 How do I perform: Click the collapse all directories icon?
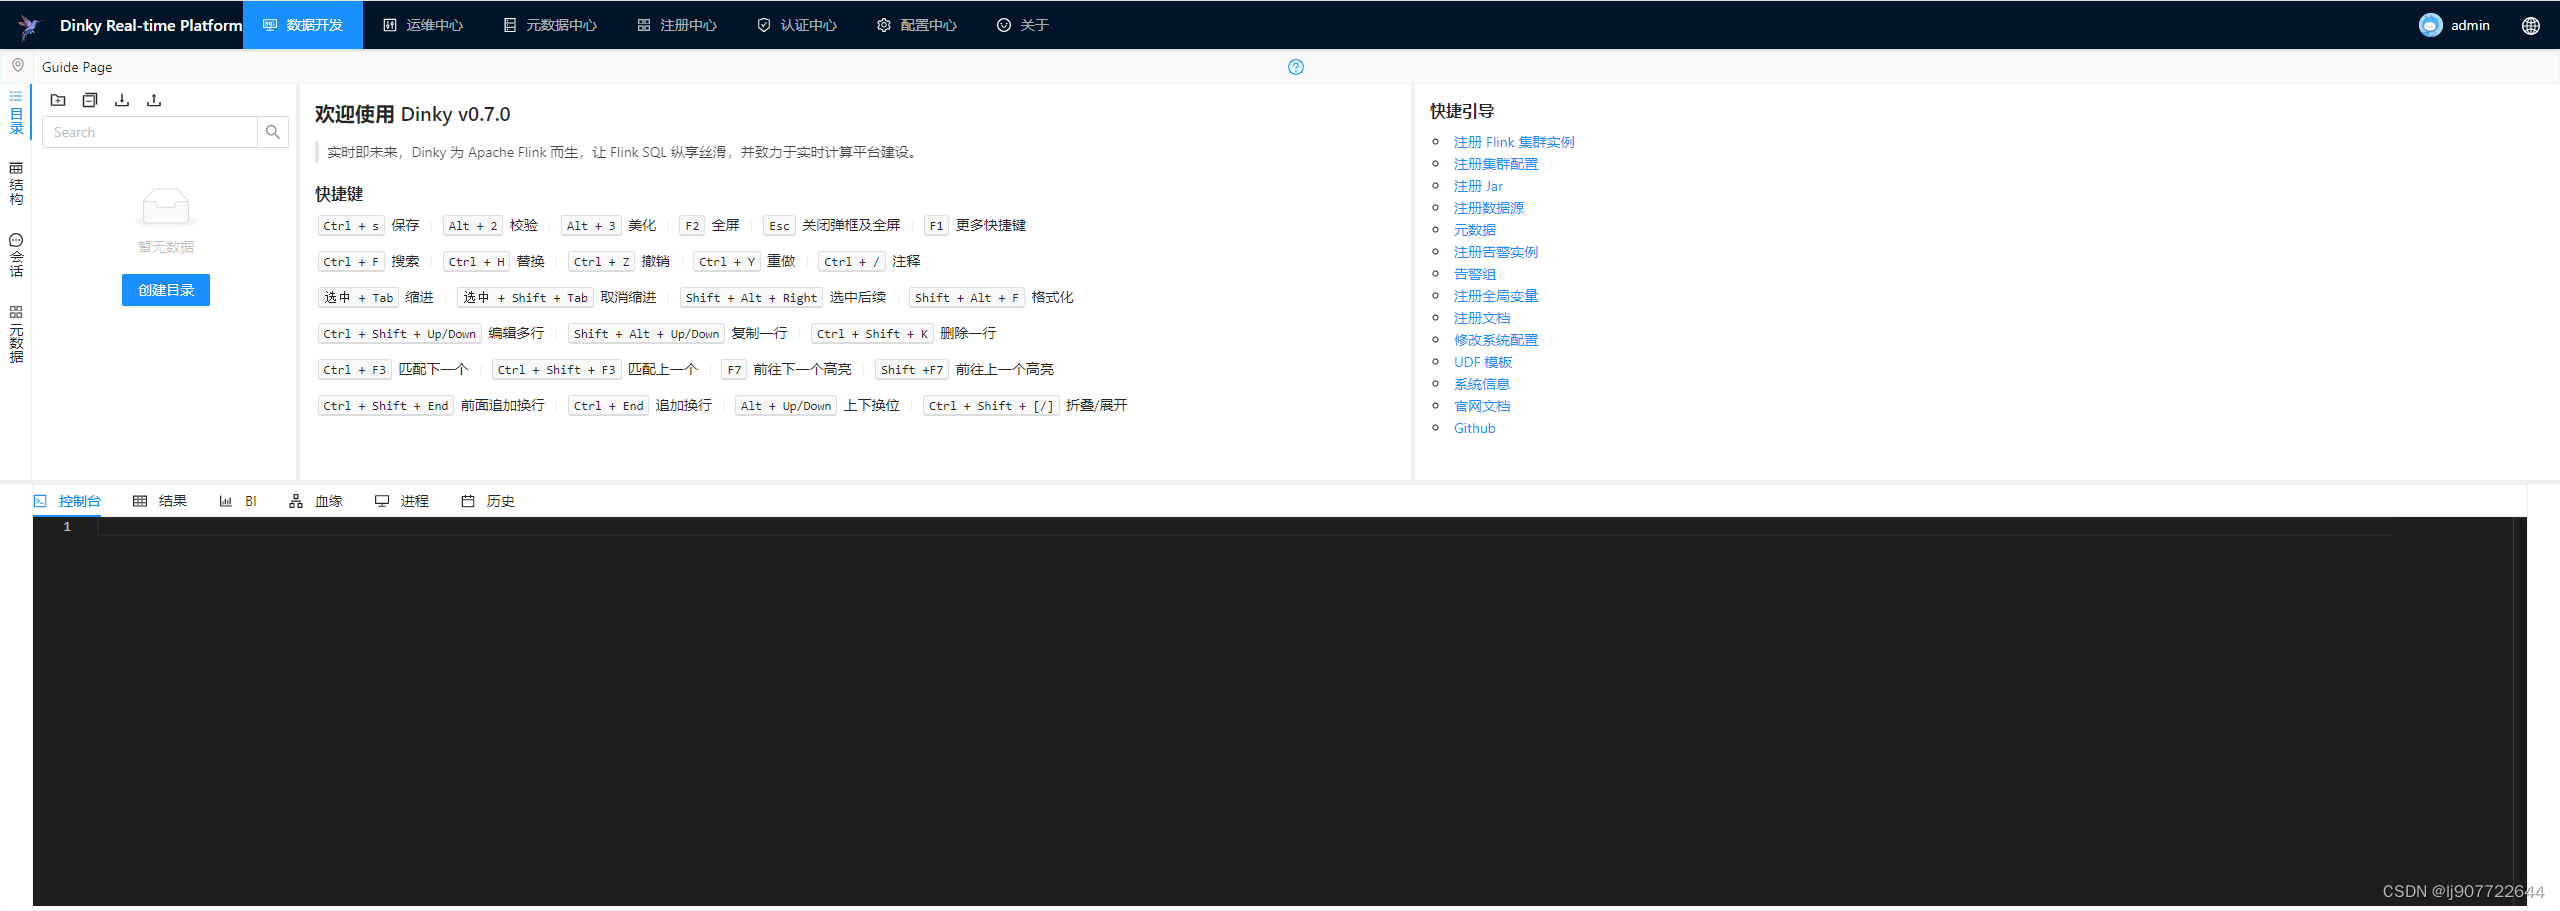click(90, 100)
